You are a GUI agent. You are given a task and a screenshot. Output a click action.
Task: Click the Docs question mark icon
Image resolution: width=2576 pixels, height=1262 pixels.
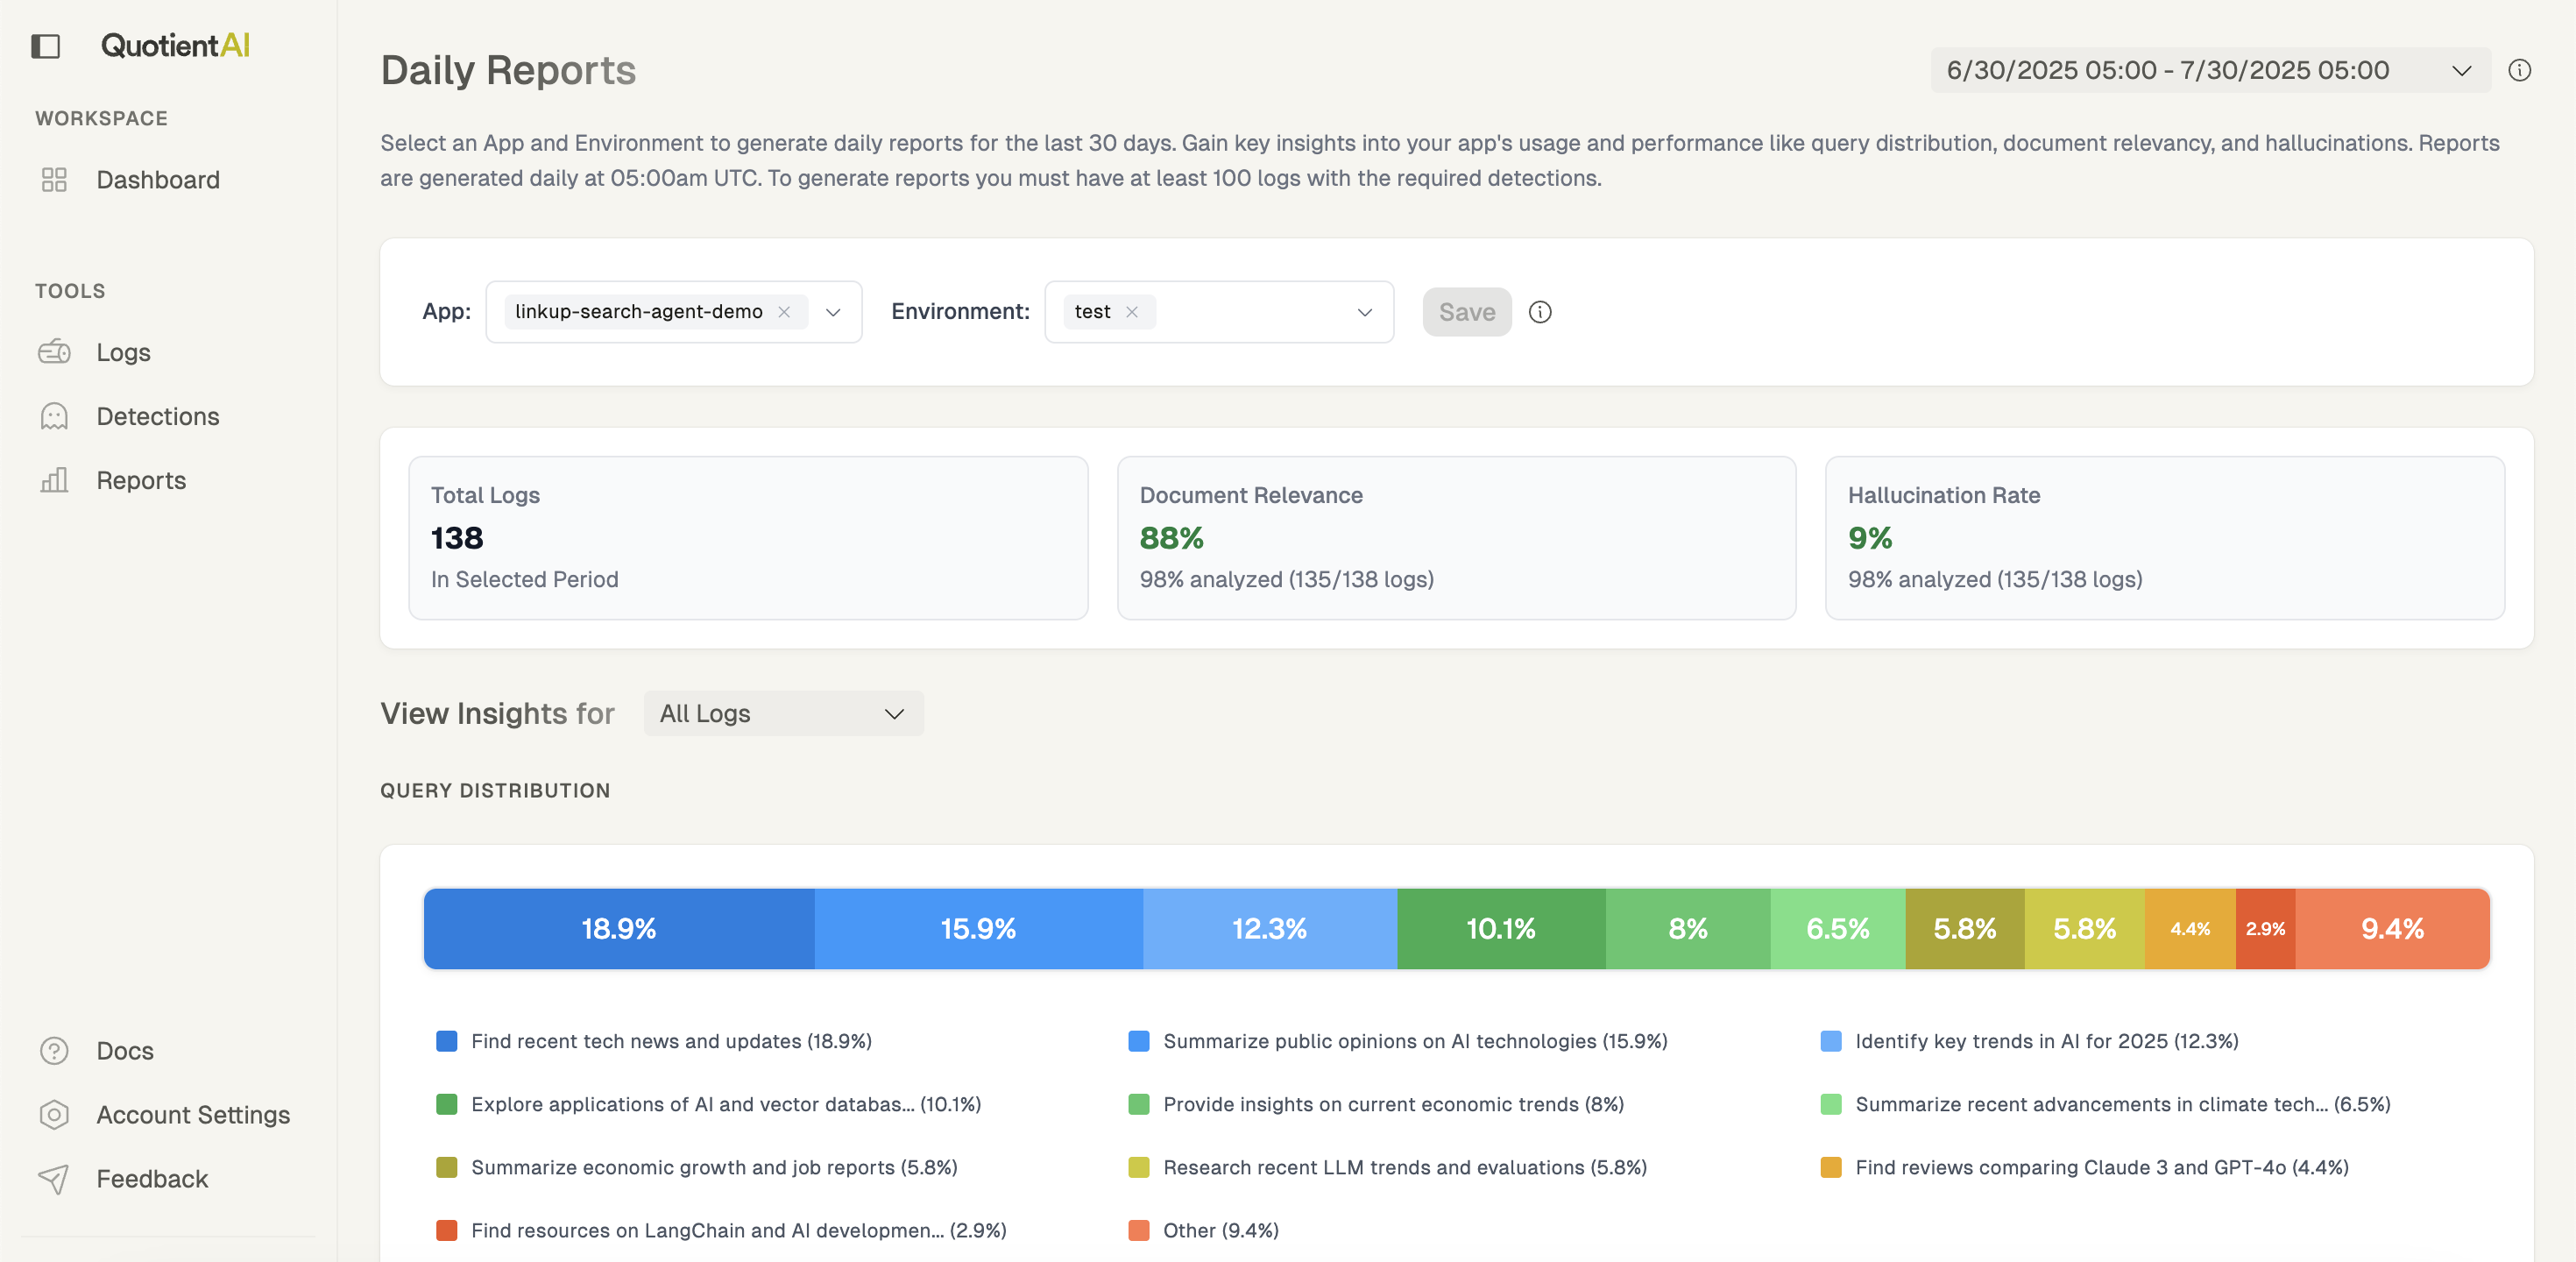tap(54, 1051)
